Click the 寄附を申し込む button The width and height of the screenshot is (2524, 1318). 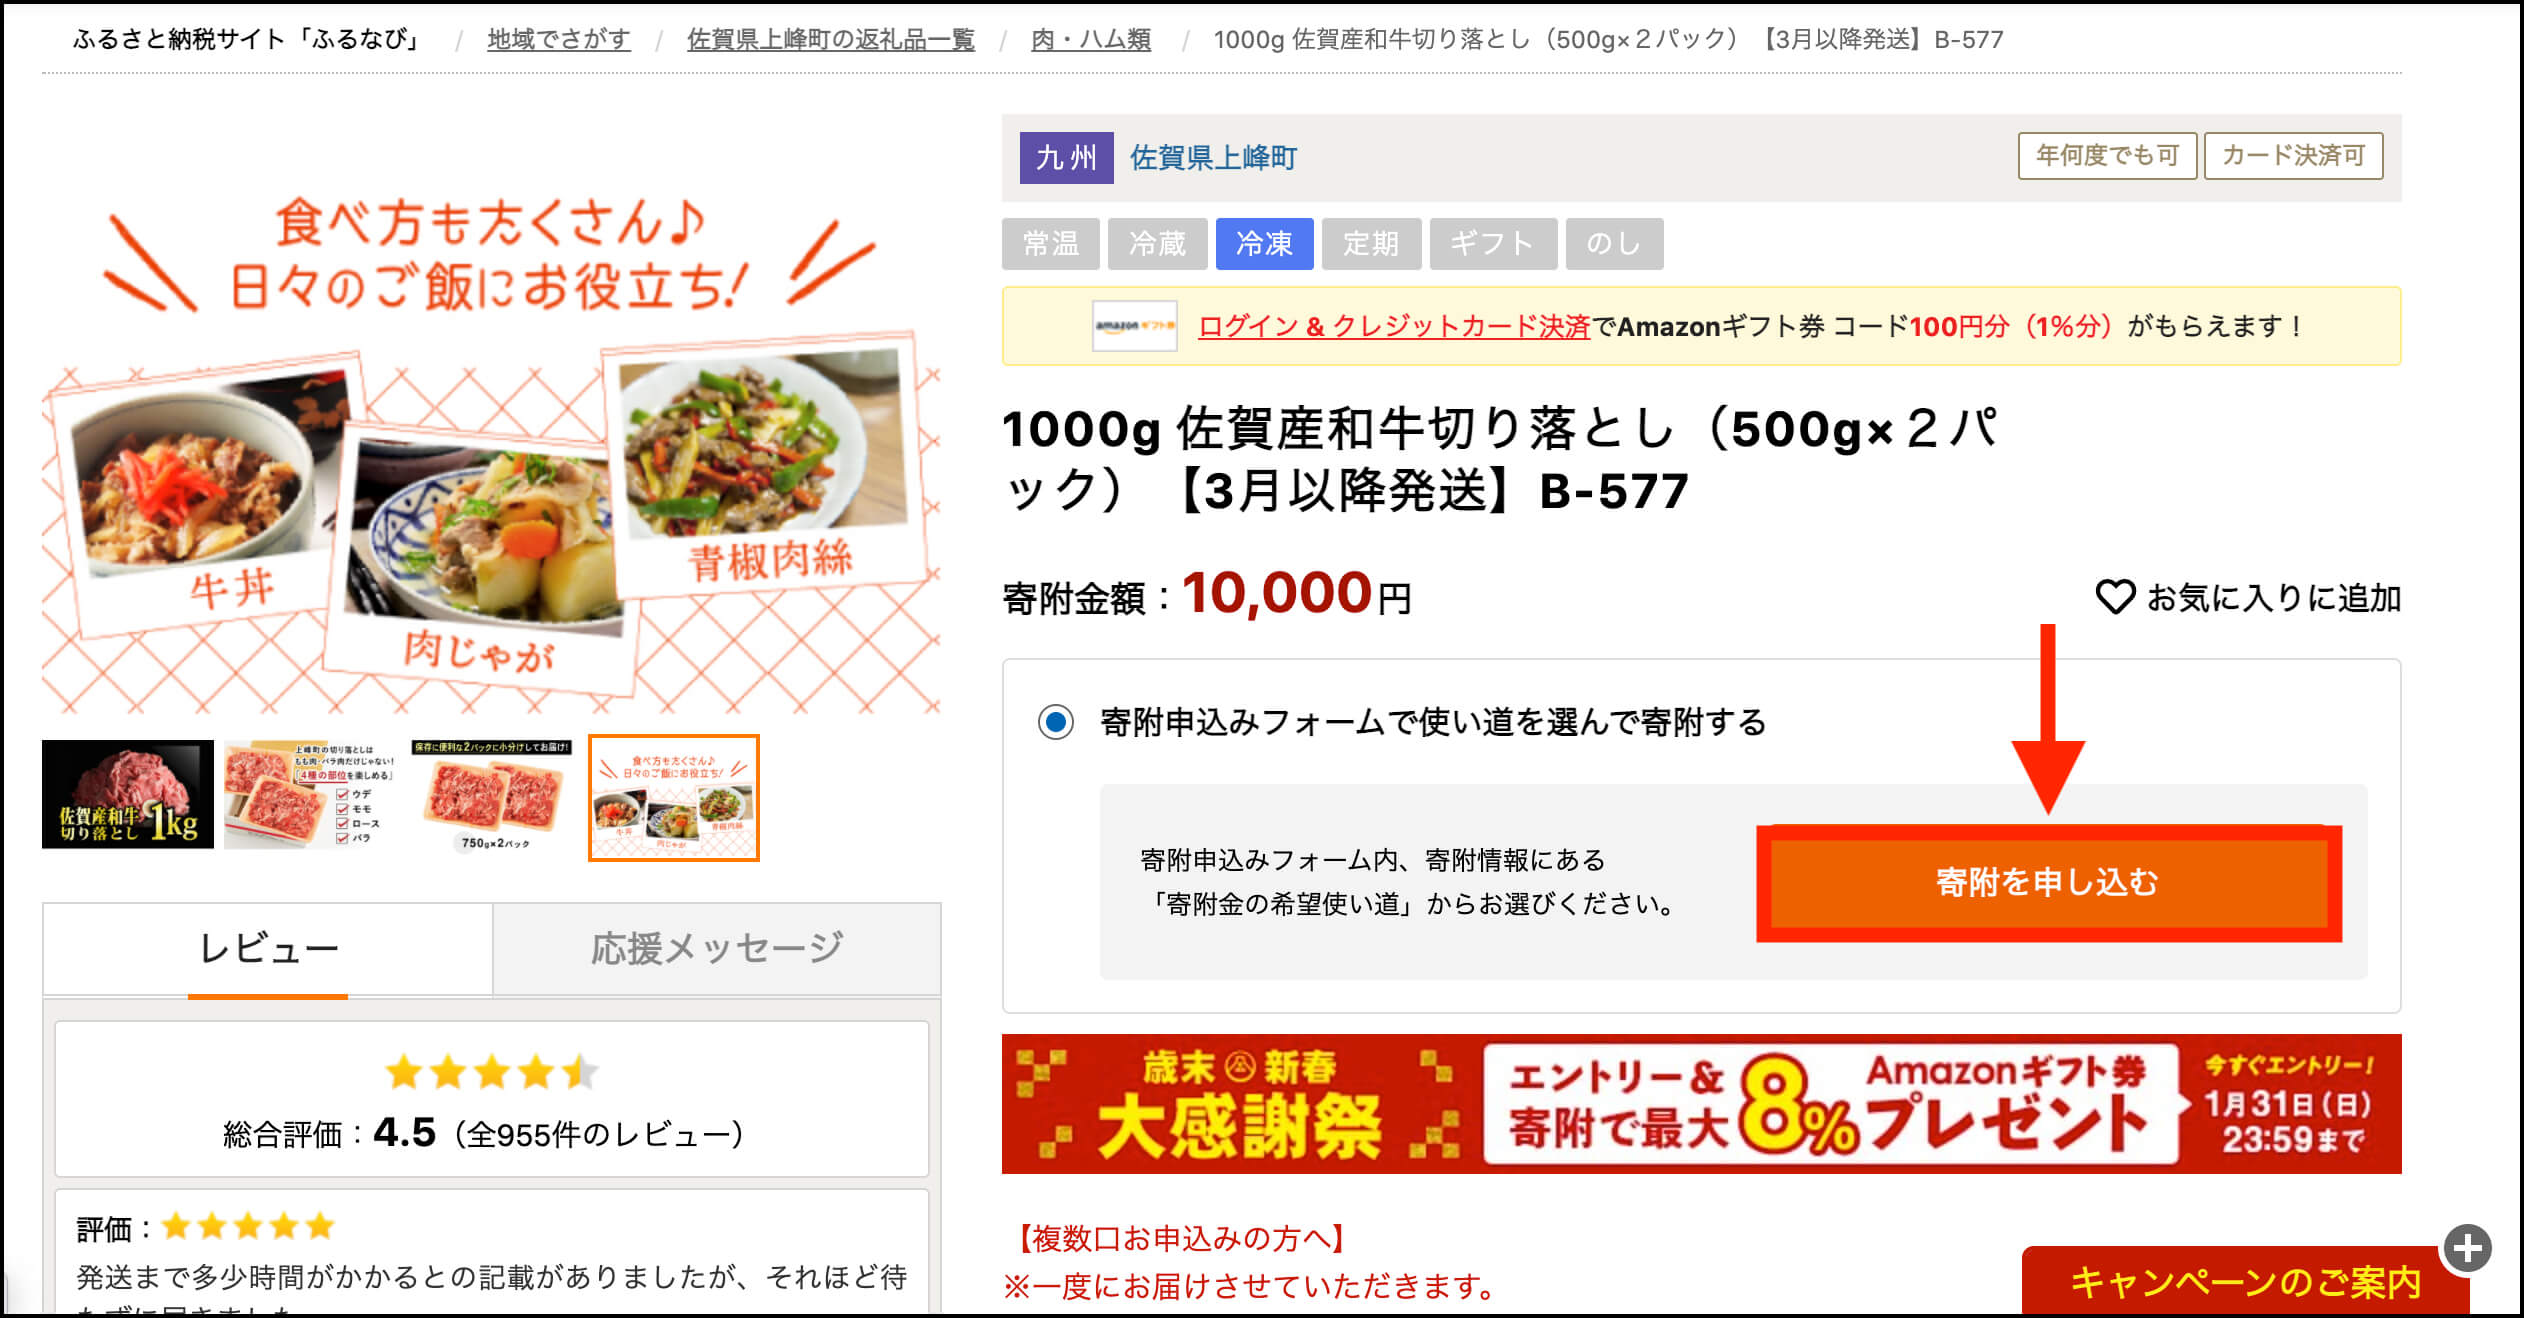point(2048,882)
